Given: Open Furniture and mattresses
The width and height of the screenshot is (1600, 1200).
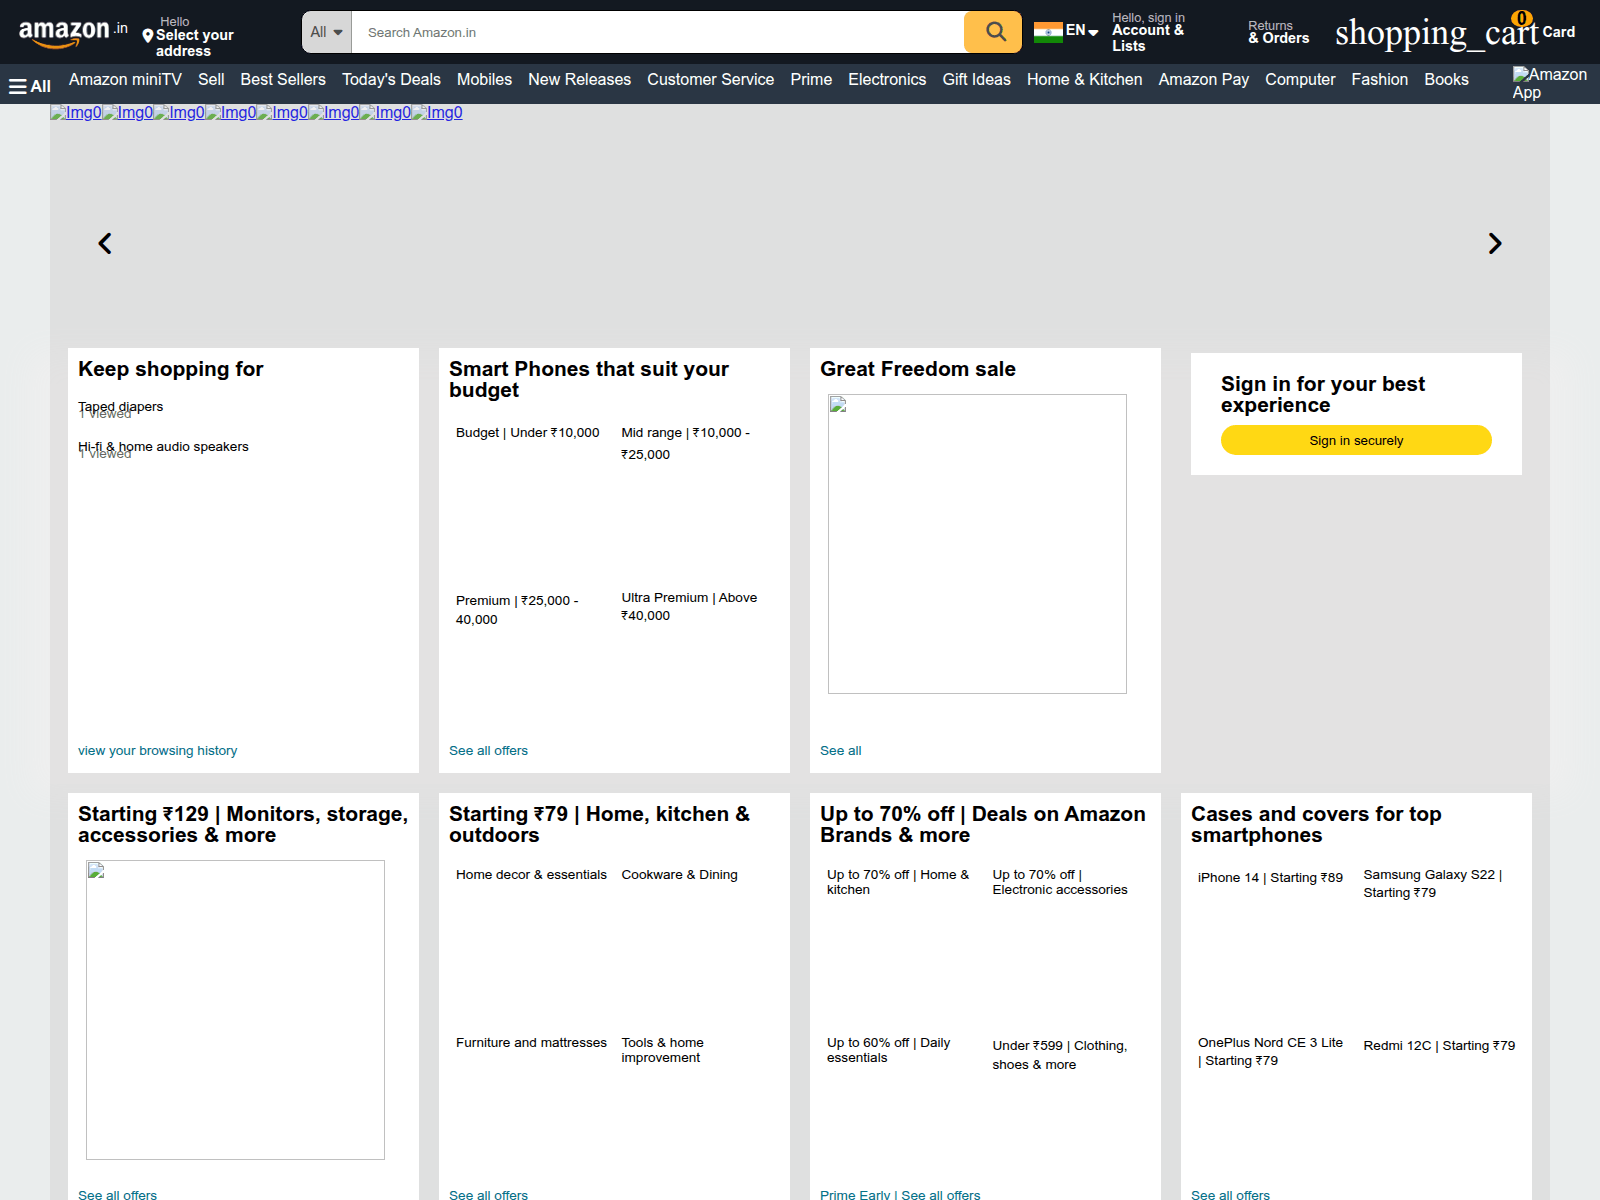Looking at the screenshot, I should click(x=531, y=1043).
